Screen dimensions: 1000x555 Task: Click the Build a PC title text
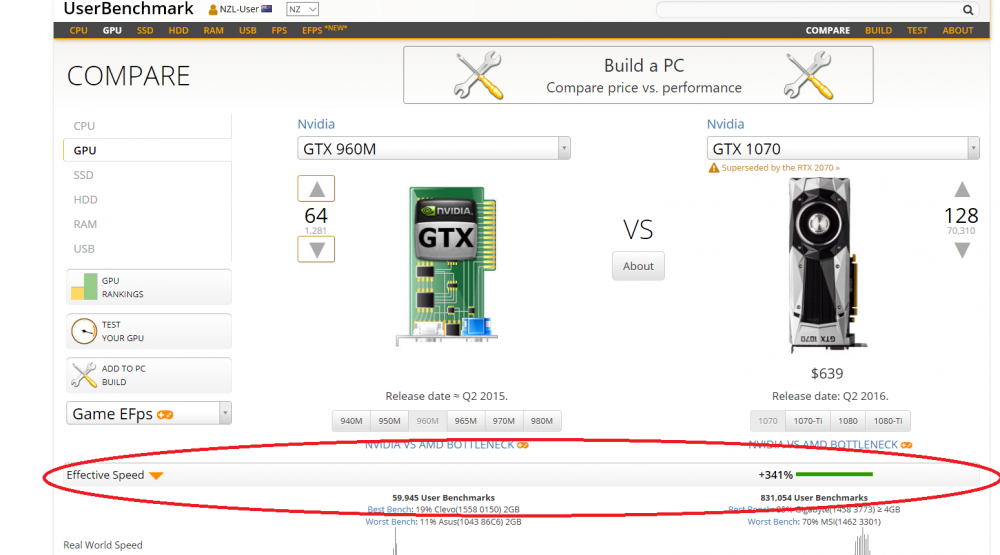(644, 66)
